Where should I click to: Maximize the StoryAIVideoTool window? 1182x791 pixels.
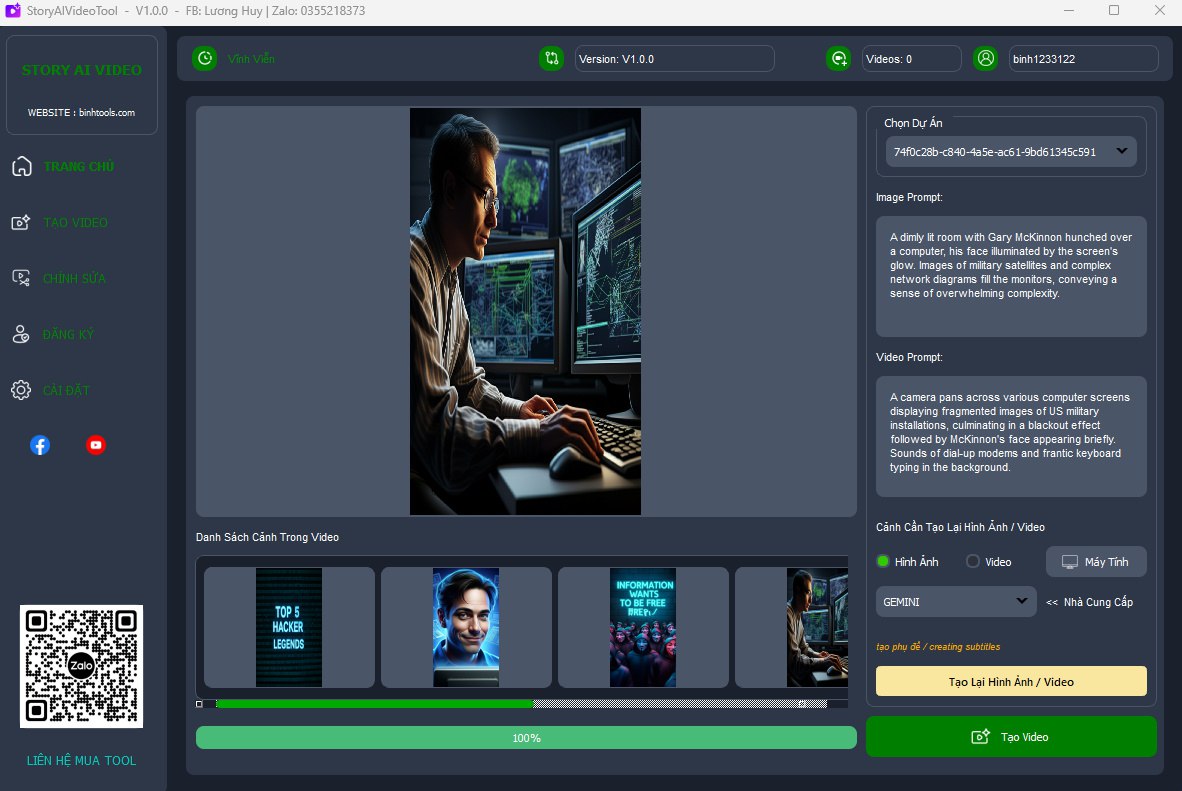click(1113, 11)
